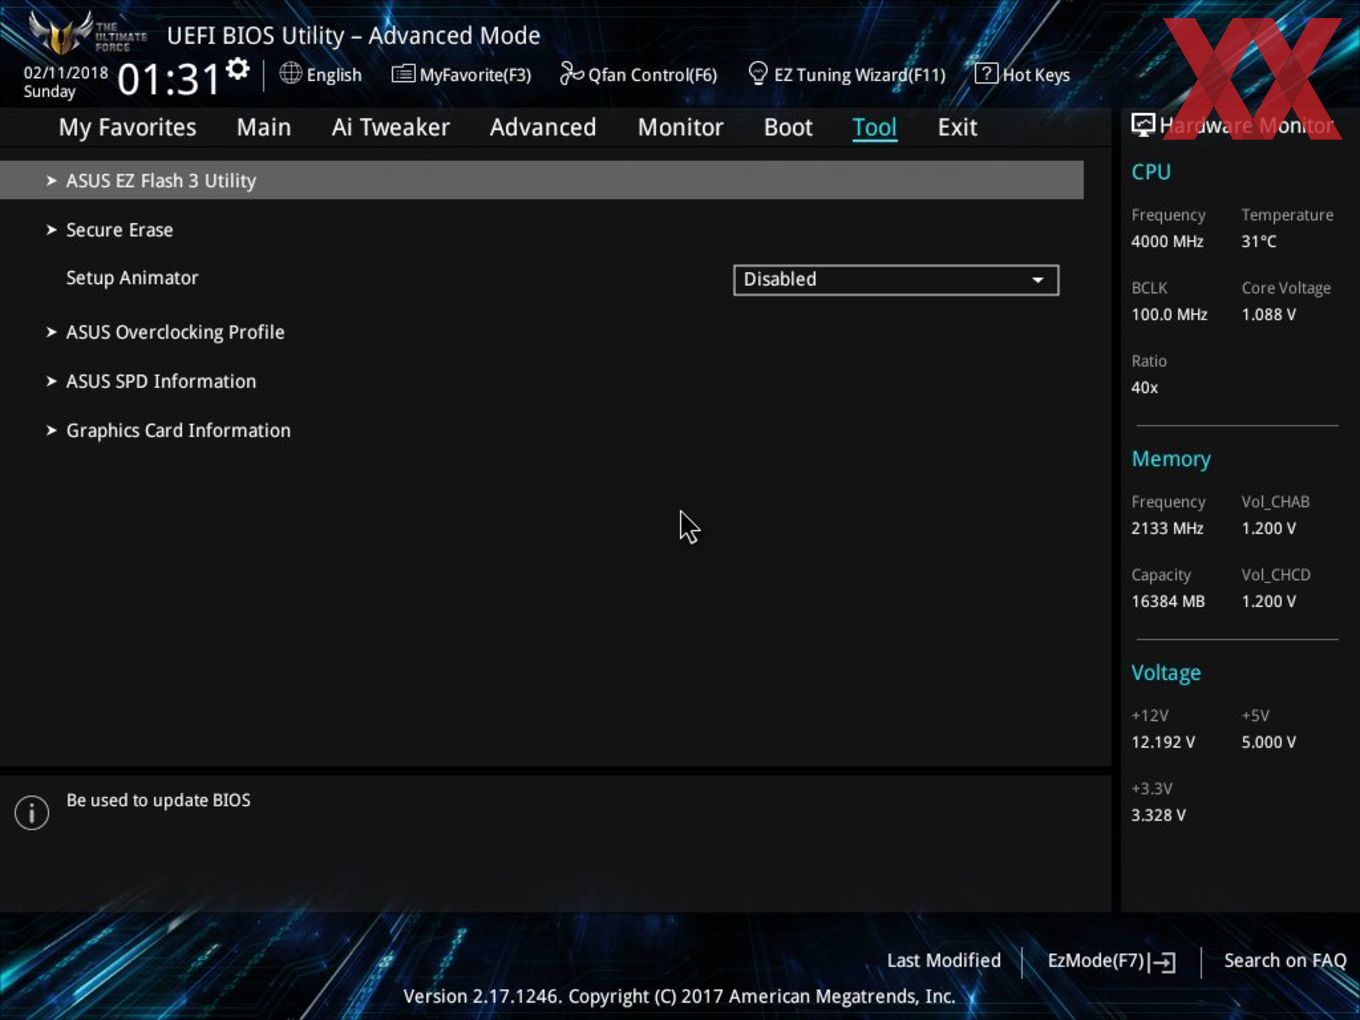The image size is (1360, 1020).
Task: Click the 02/11/2018 Sunday date
Action: coord(65,82)
